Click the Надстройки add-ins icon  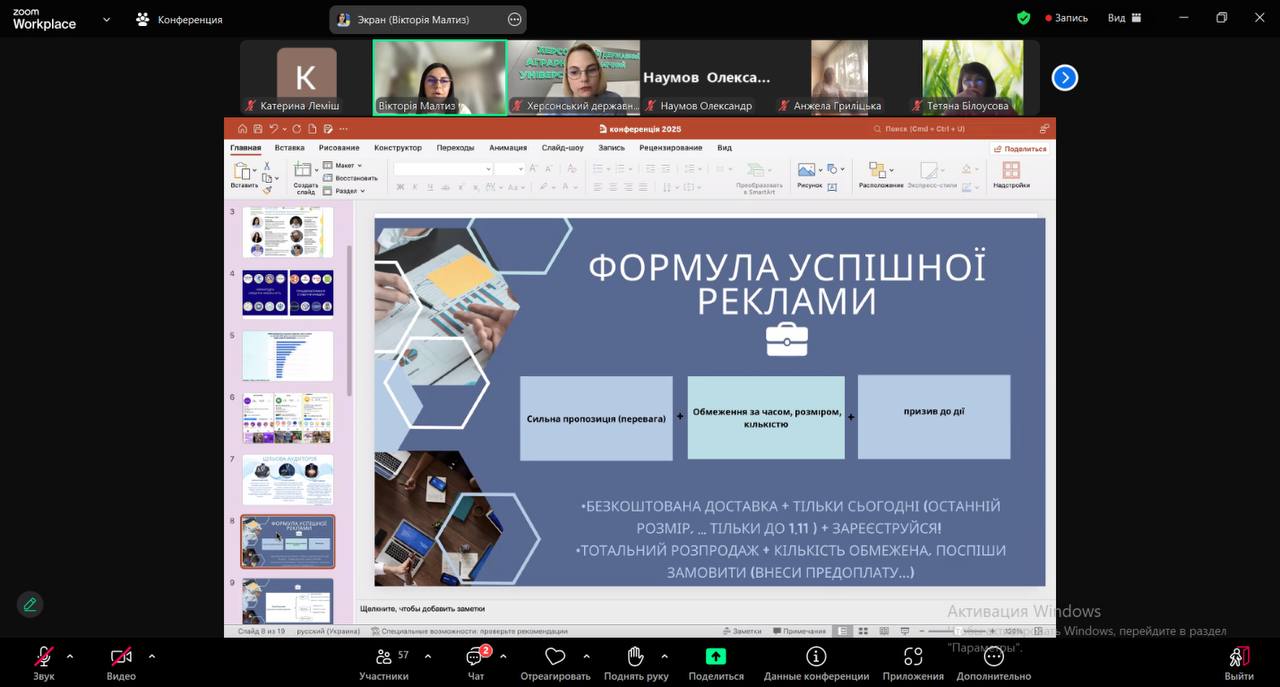click(1011, 170)
